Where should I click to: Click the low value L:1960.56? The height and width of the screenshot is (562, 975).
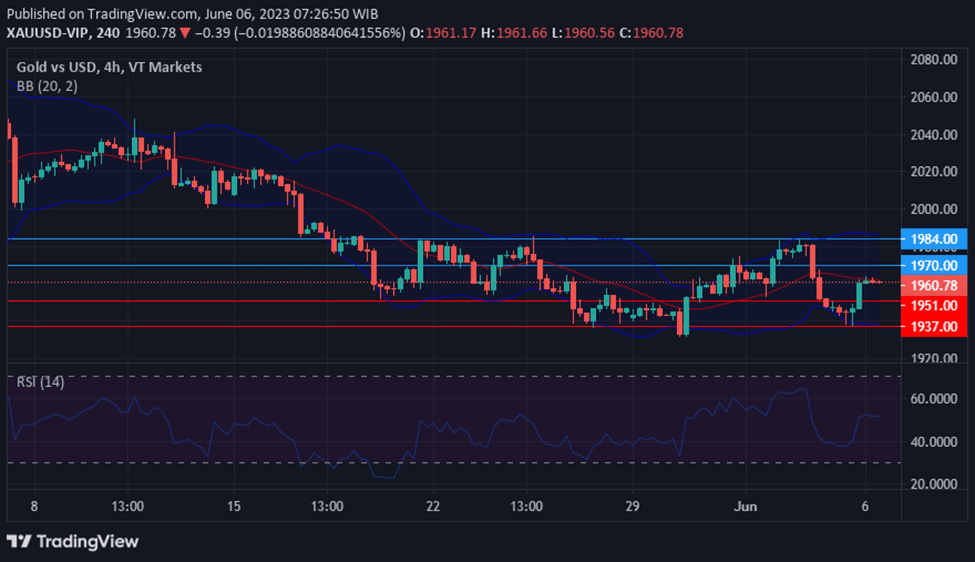[x=583, y=33]
